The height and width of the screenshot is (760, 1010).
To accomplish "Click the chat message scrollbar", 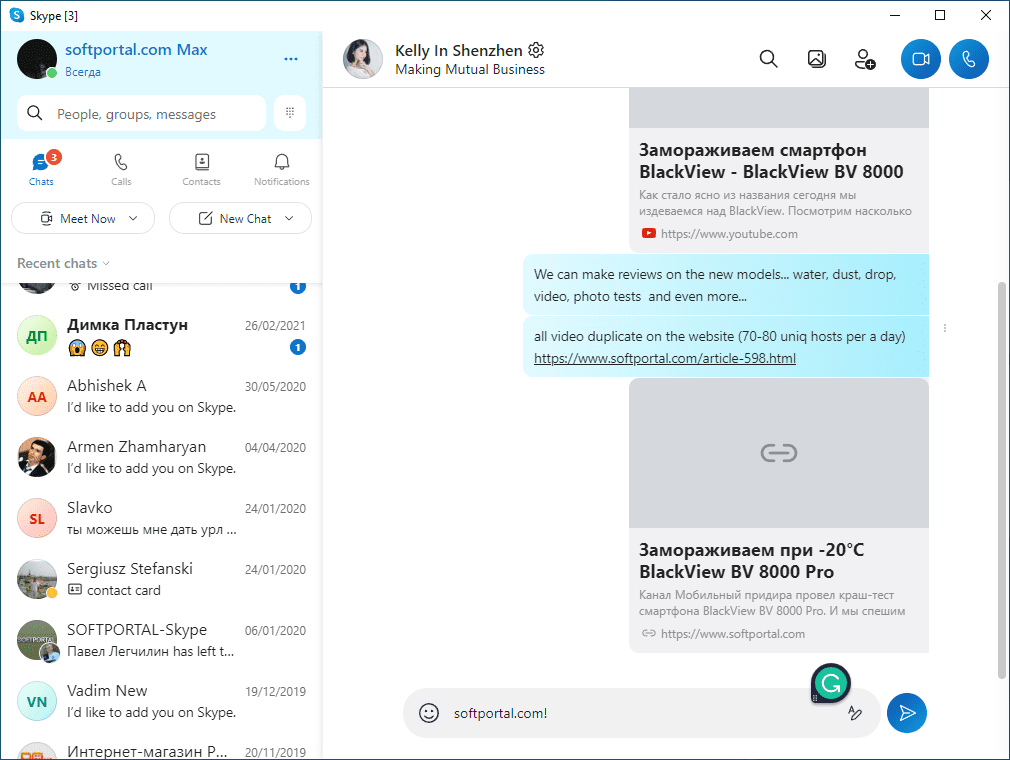I will (1001, 480).
